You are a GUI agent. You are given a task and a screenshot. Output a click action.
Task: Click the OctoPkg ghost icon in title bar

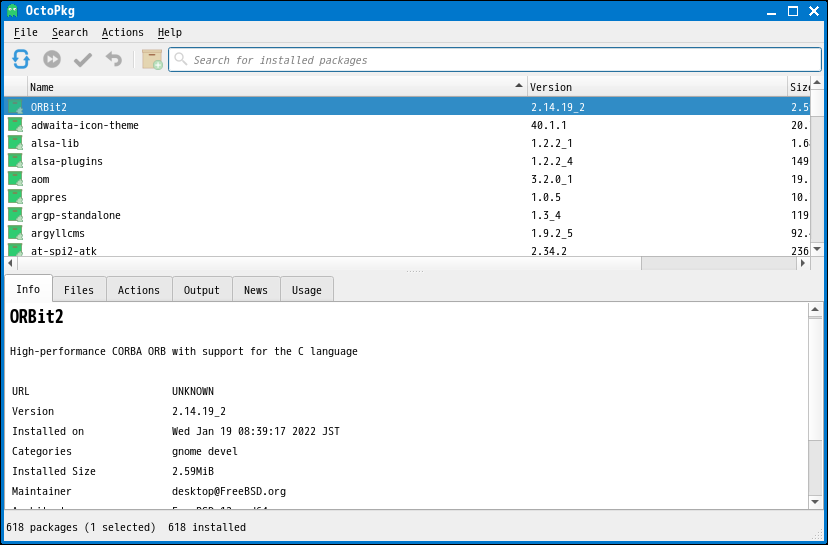click(12, 11)
